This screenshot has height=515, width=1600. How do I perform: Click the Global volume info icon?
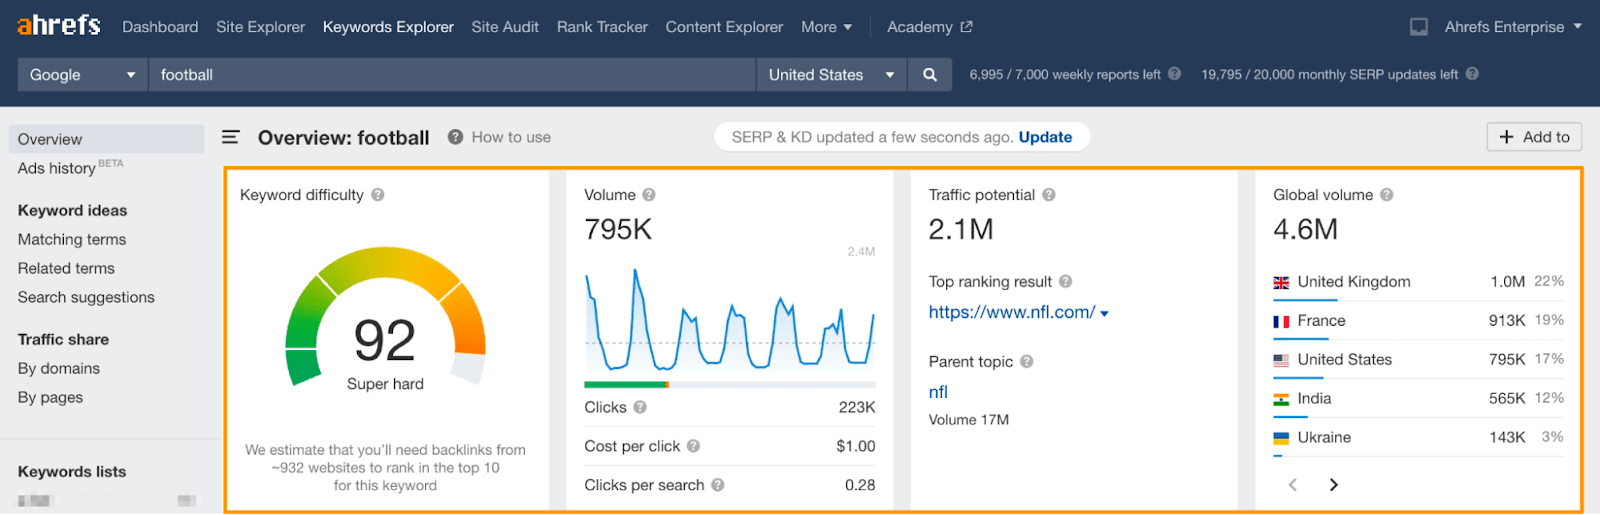click(x=1387, y=195)
